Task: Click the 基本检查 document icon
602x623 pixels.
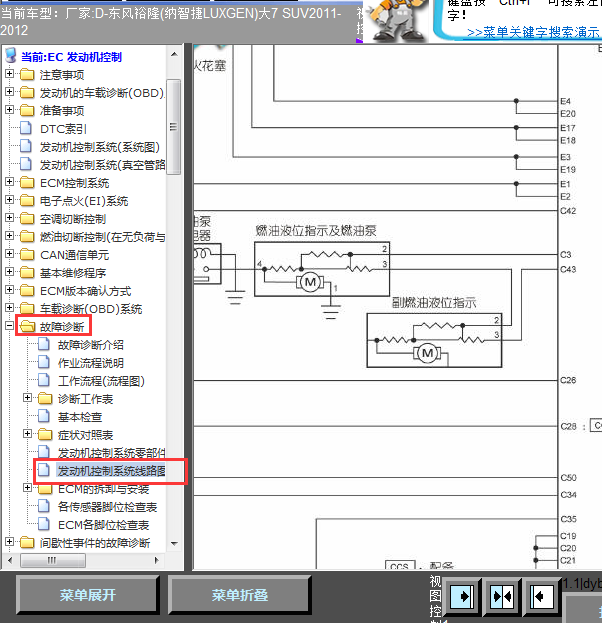Action: pyautogui.click(x=44, y=416)
